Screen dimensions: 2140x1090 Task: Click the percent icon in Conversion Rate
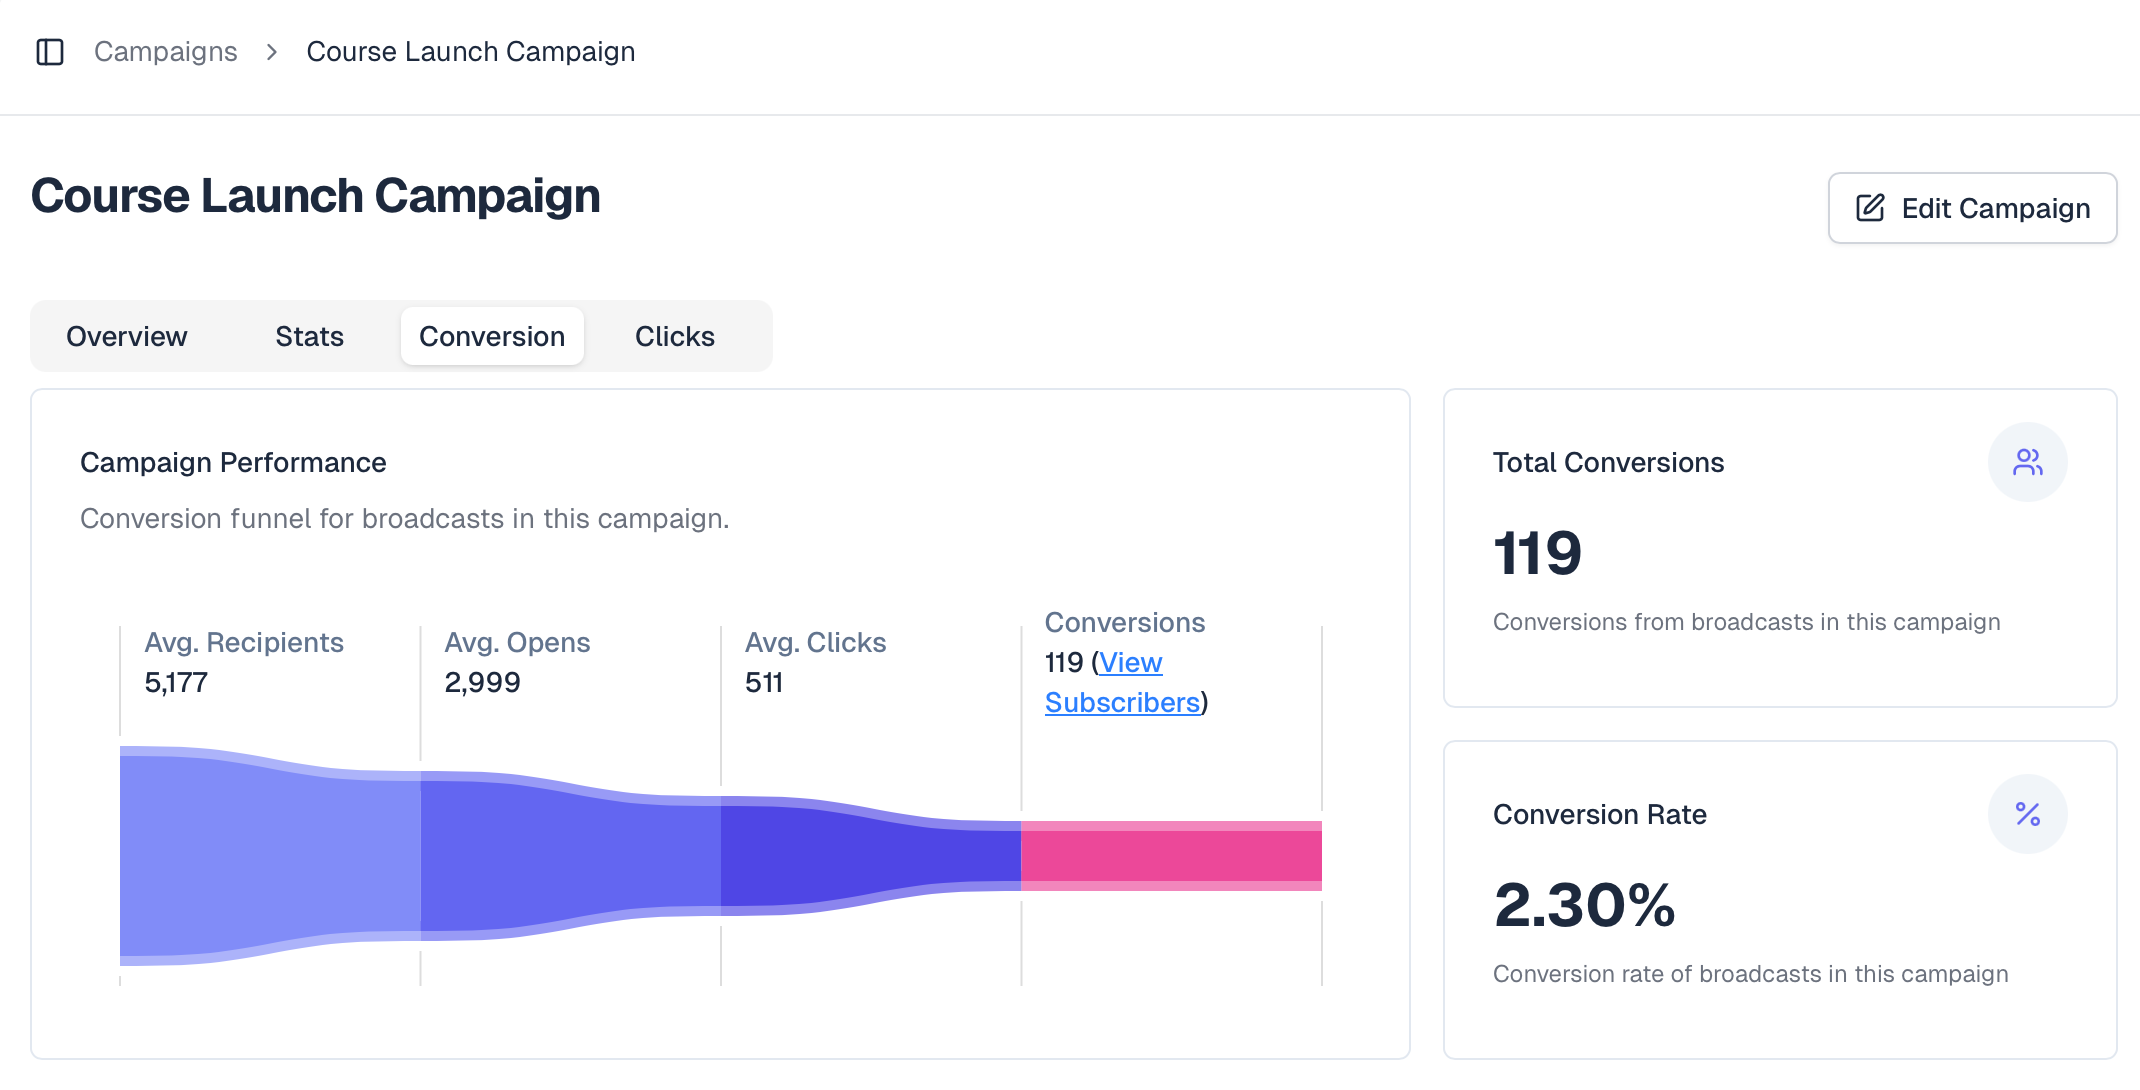point(2027,814)
